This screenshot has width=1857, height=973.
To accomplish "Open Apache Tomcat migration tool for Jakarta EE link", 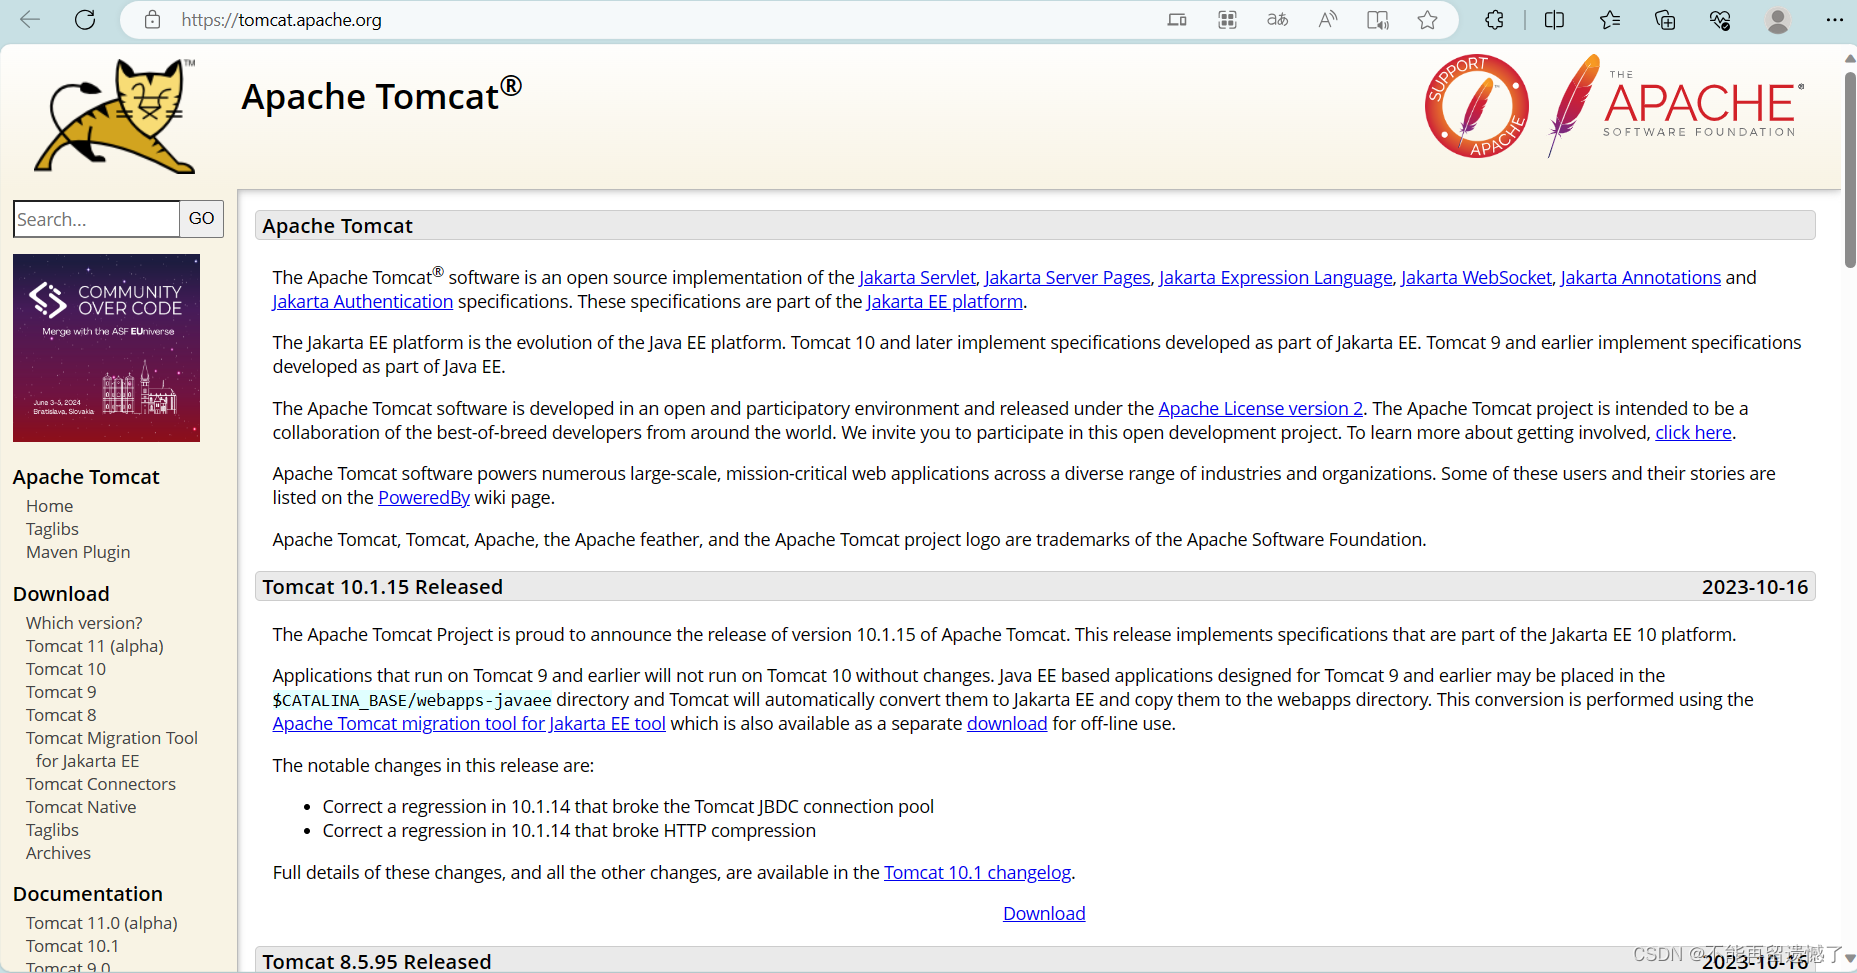I will [x=469, y=723].
